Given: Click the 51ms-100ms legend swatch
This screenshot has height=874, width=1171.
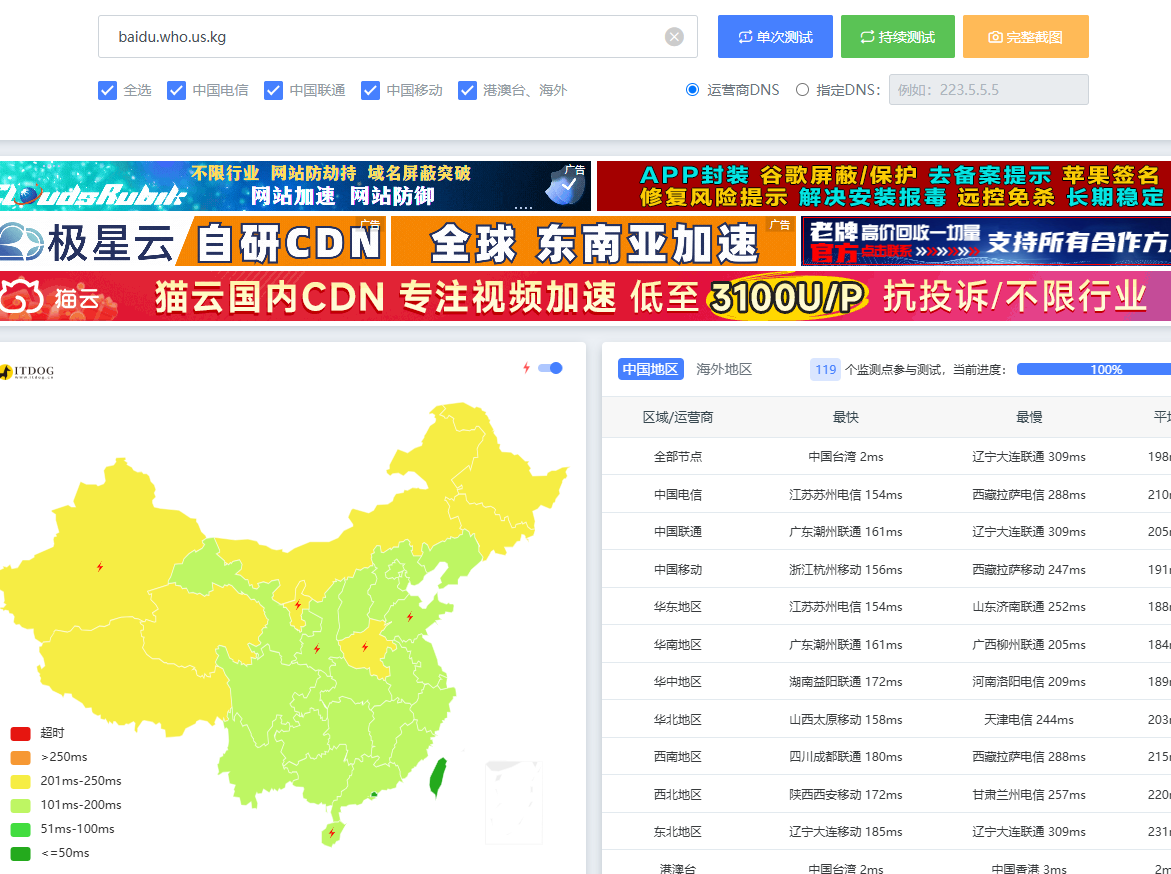Looking at the screenshot, I should tap(20, 829).
